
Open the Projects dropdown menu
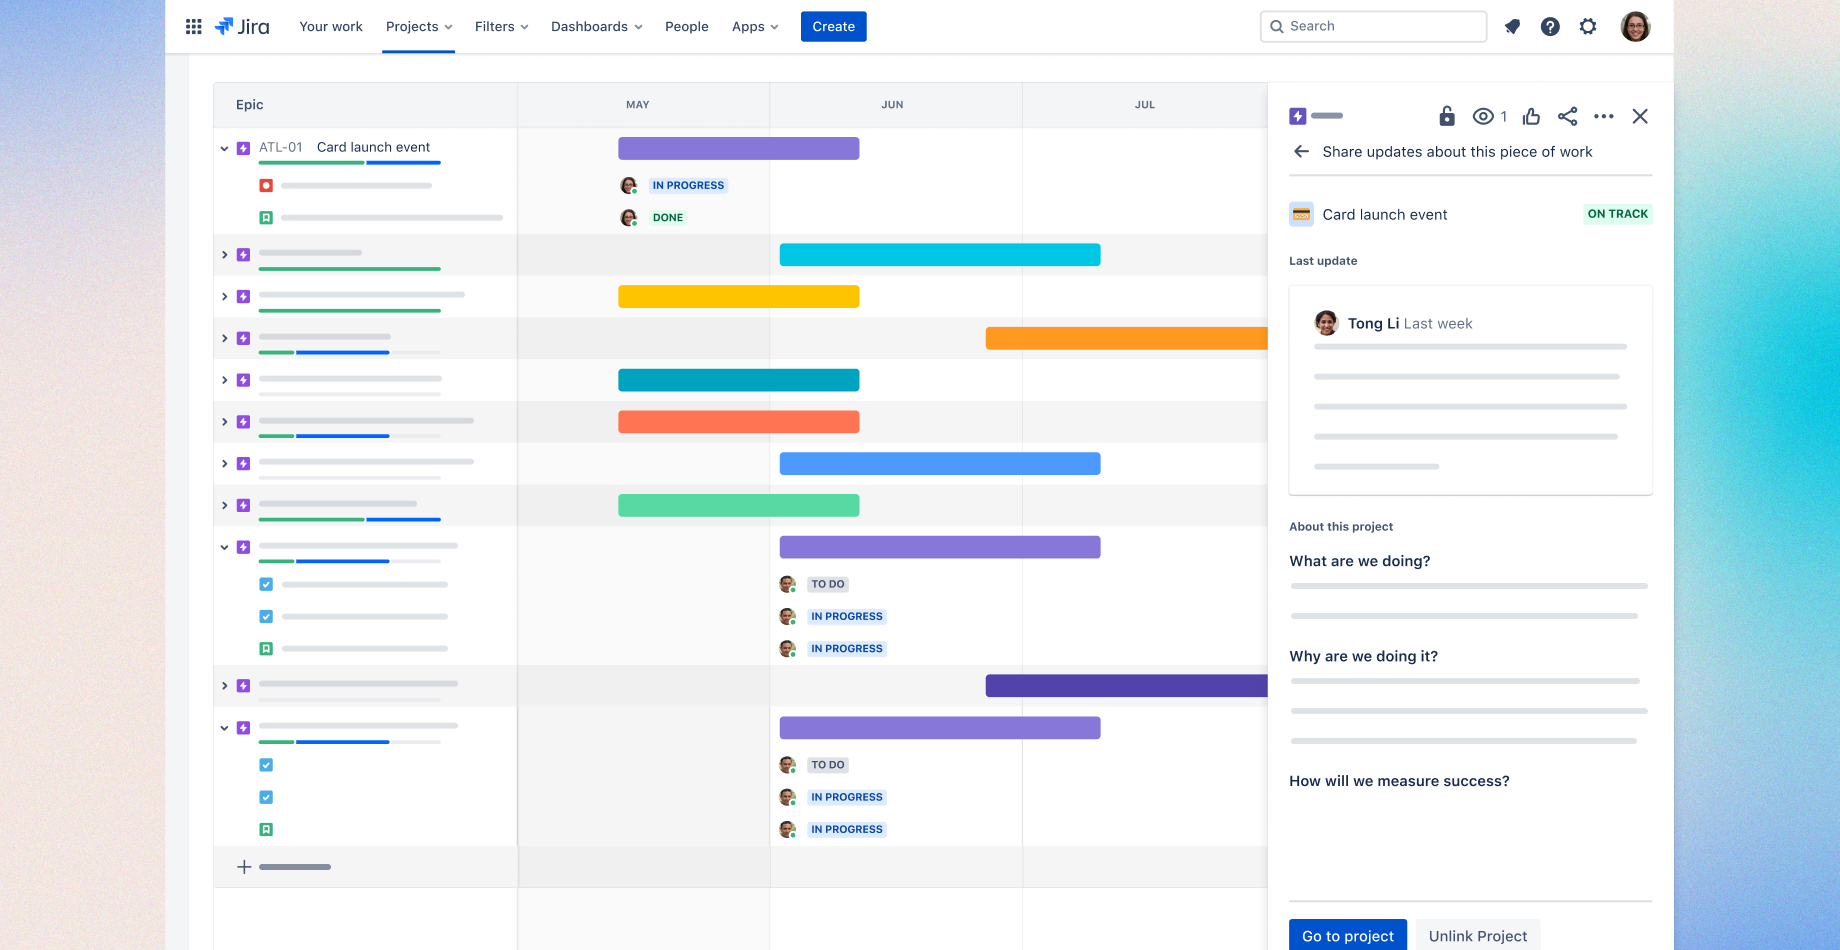(x=419, y=27)
